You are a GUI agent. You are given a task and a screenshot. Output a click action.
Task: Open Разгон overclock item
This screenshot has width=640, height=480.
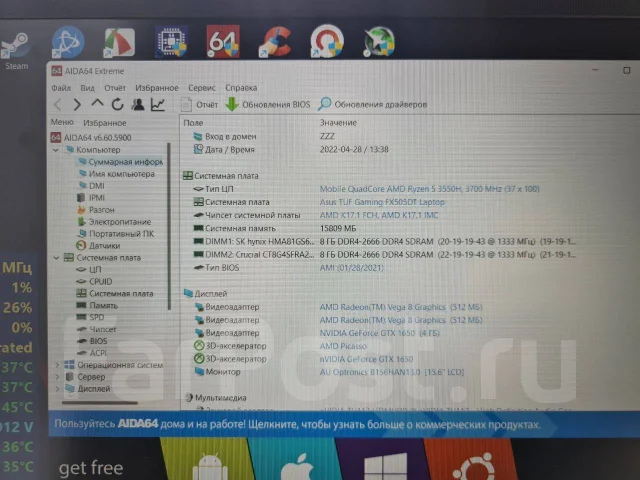coord(96,210)
